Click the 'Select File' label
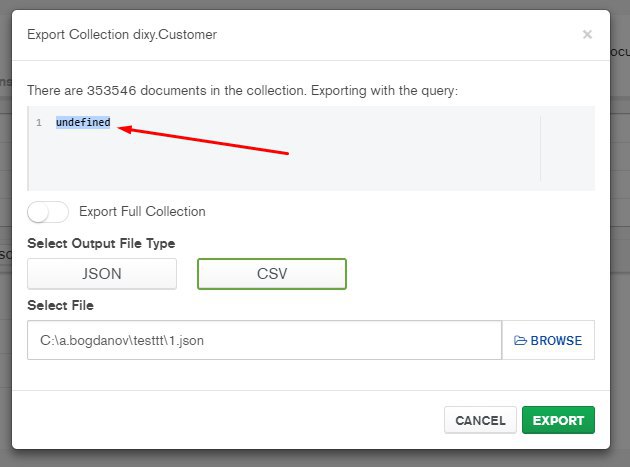The width and height of the screenshot is (630, 467). 60,305
